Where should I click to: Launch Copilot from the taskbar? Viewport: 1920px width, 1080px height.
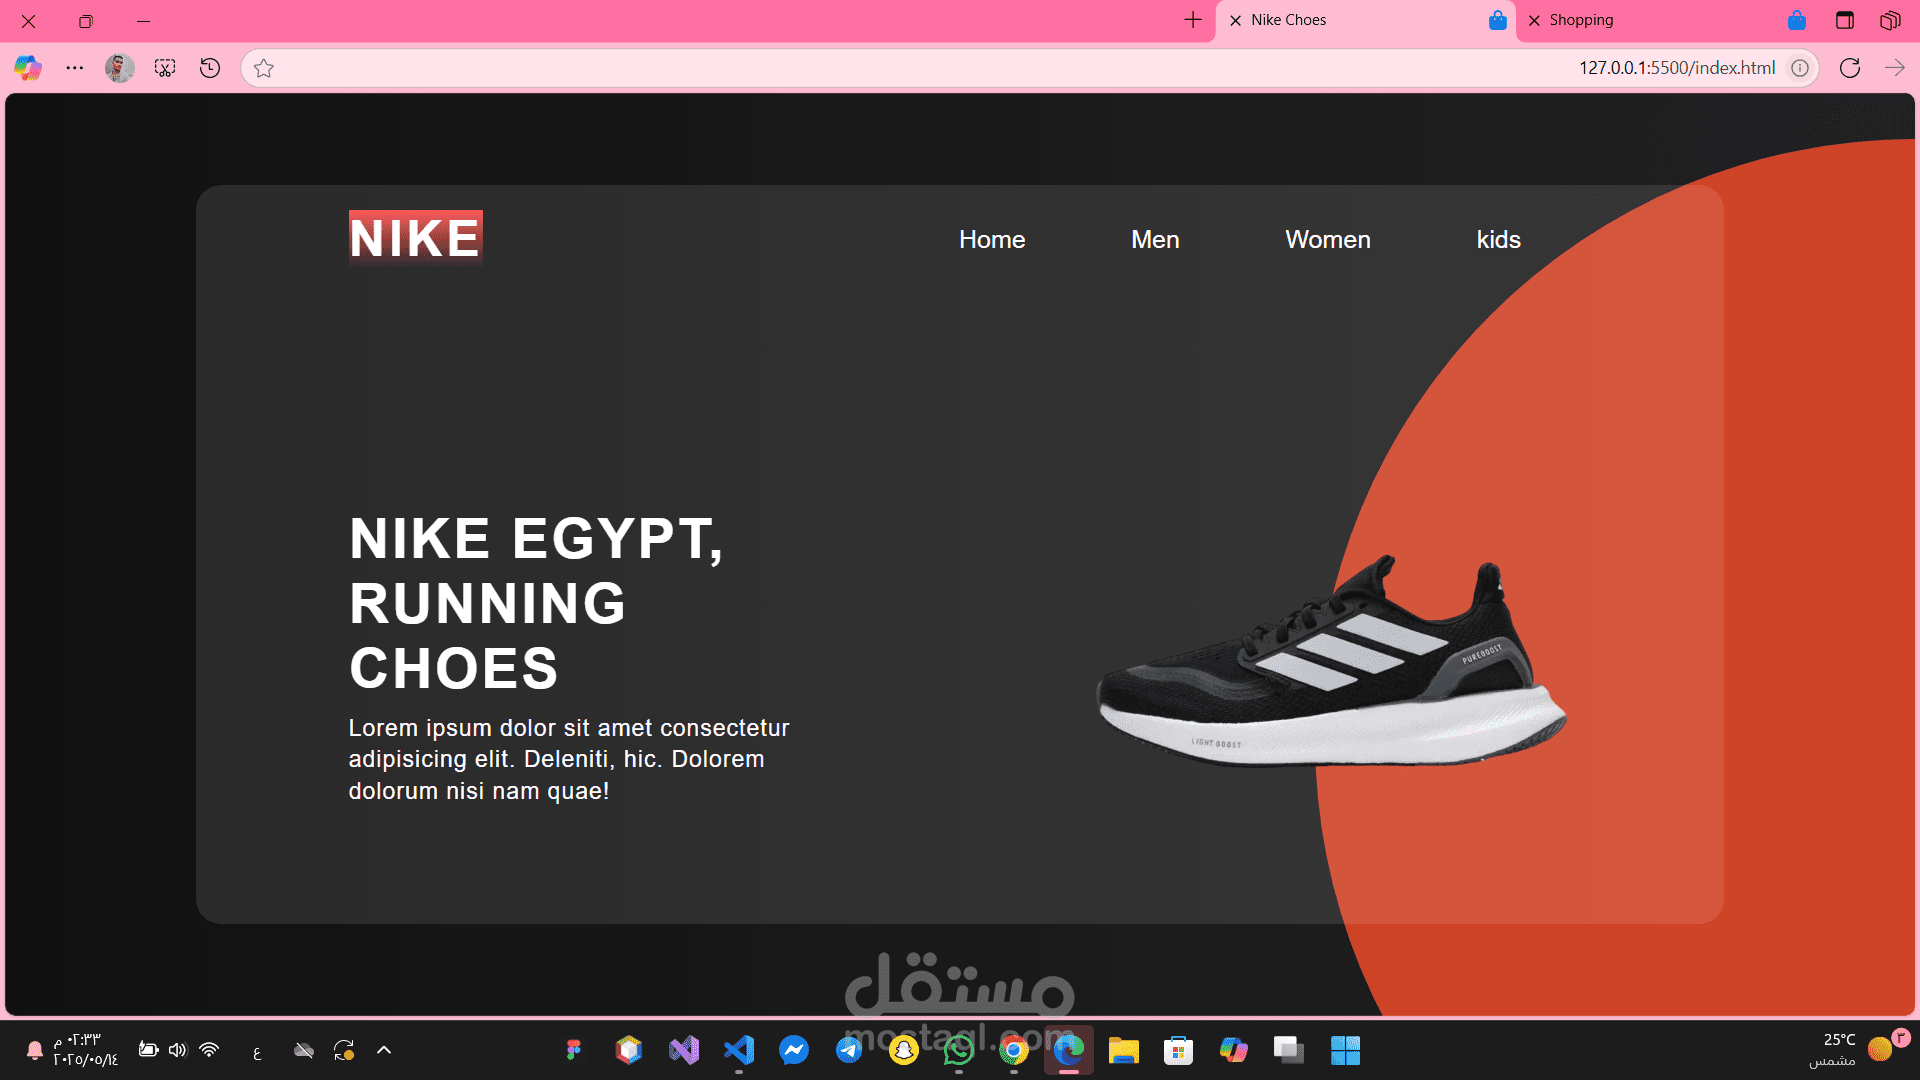pos(1234,1050)
